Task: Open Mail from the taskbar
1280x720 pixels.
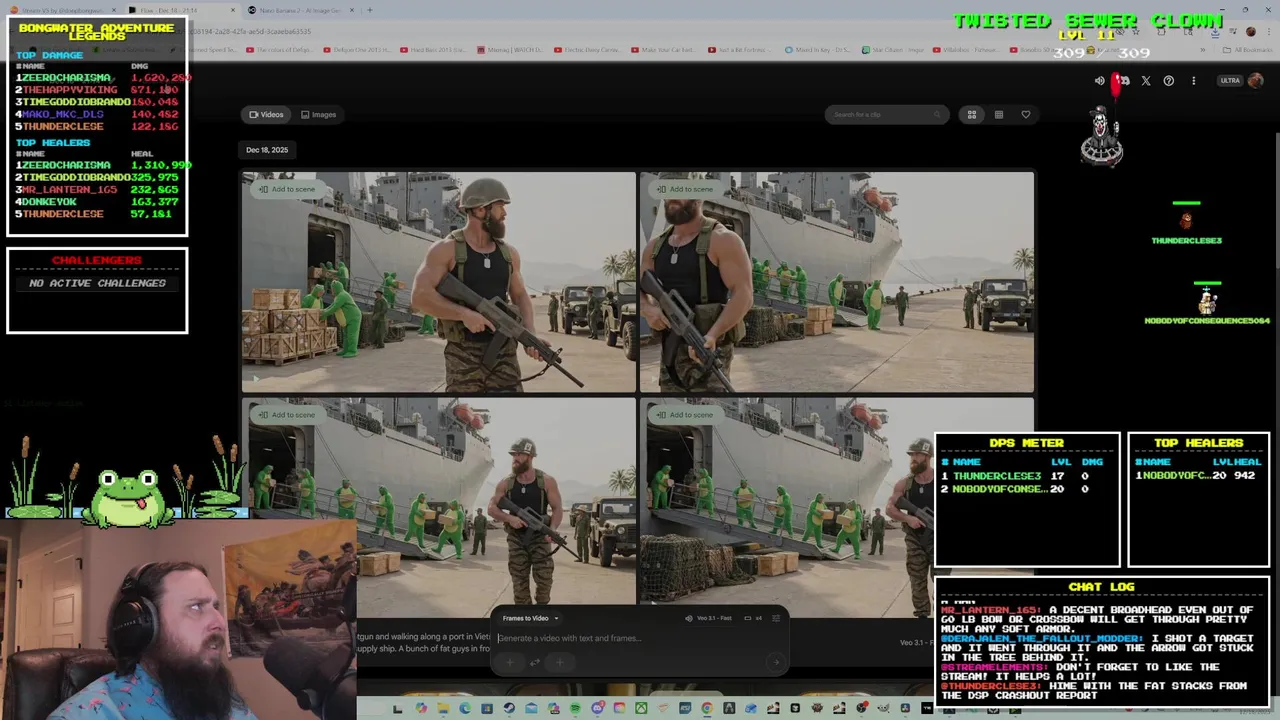Action: tap(531, 708)
